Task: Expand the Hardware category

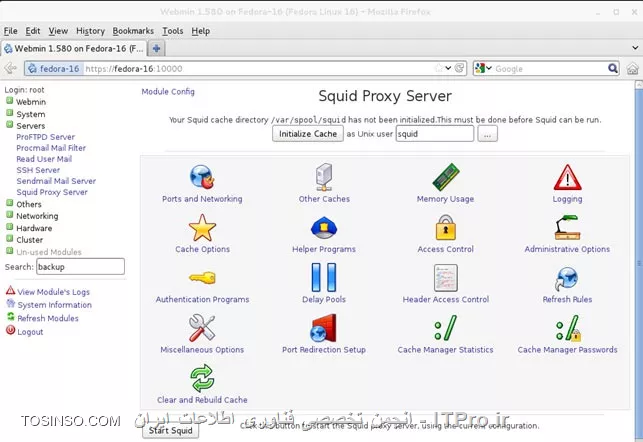Action: tap(9, 226)
